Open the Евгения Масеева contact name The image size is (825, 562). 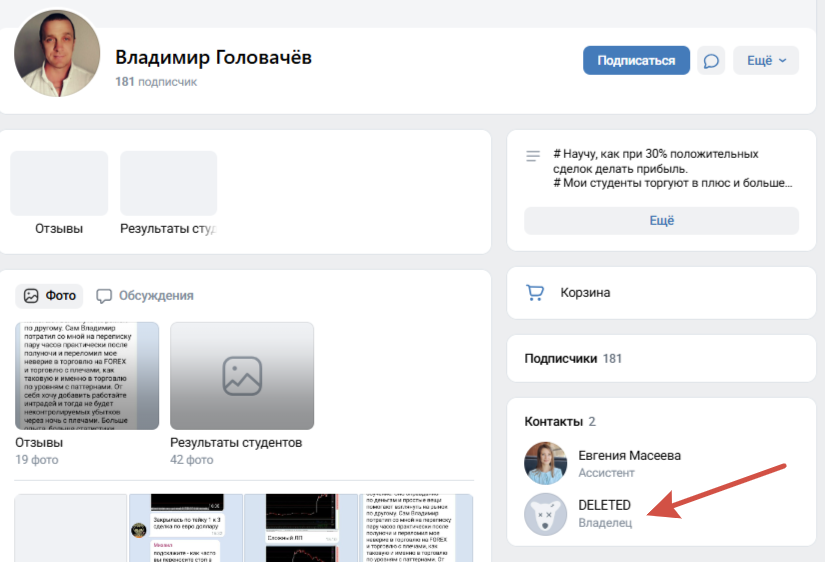629,456
